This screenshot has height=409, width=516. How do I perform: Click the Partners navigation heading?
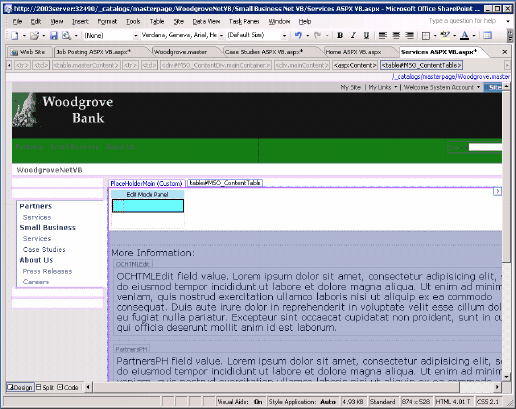36,206
